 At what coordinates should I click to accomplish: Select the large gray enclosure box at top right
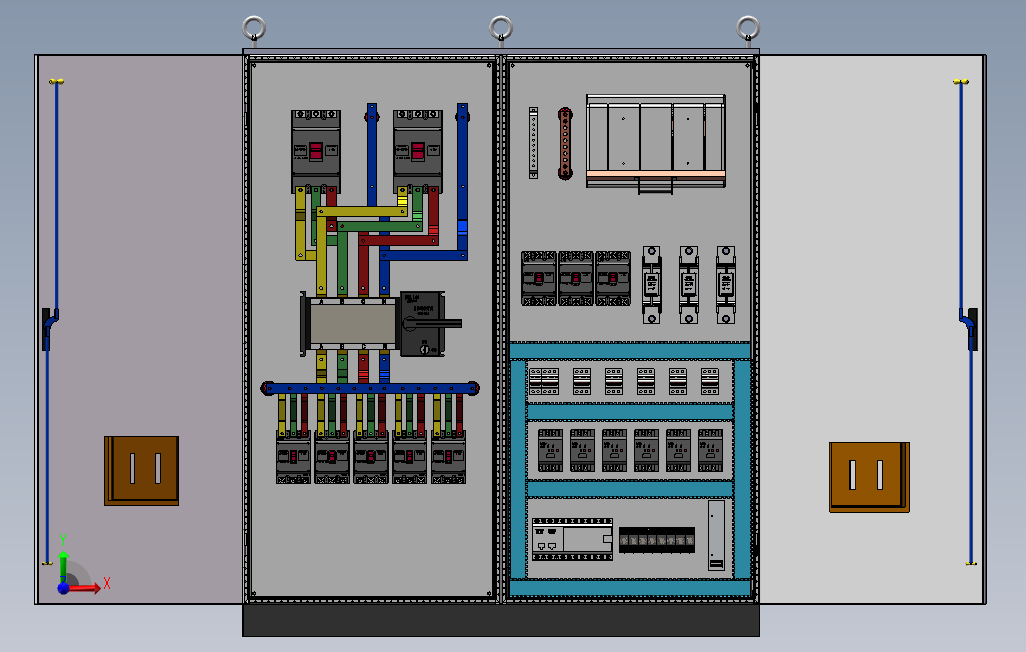click(x=656, y=141)
